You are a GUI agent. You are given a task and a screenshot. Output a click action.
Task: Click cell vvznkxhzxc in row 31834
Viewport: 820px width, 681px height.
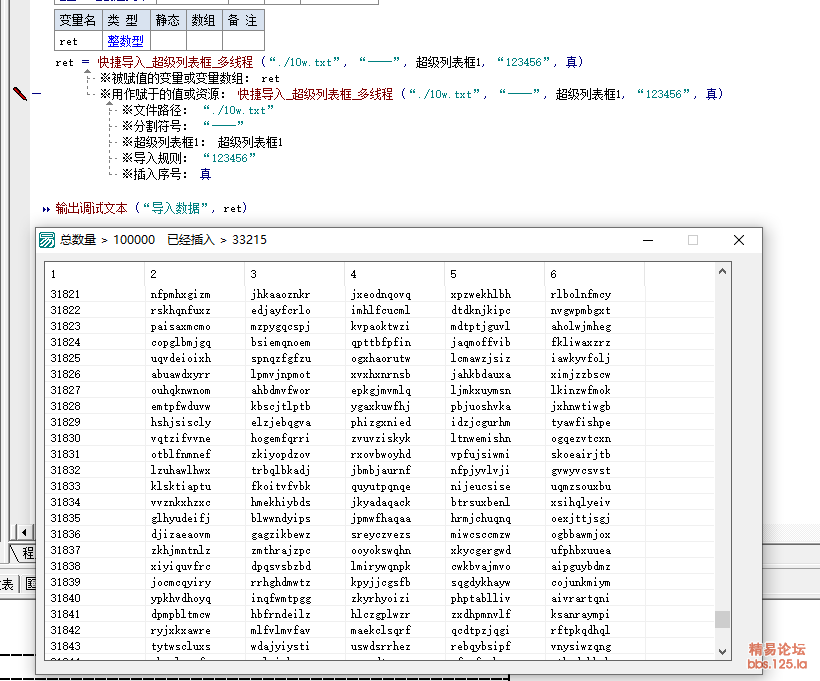tap(180, 502)
